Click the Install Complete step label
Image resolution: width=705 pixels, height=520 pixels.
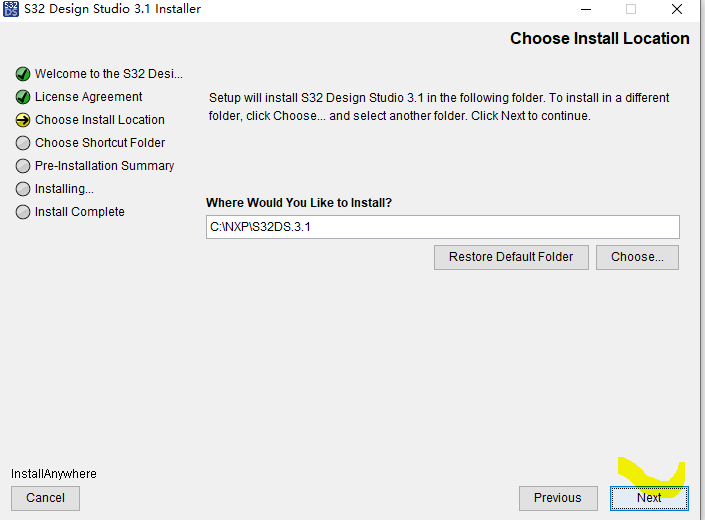tap(80, 212)
